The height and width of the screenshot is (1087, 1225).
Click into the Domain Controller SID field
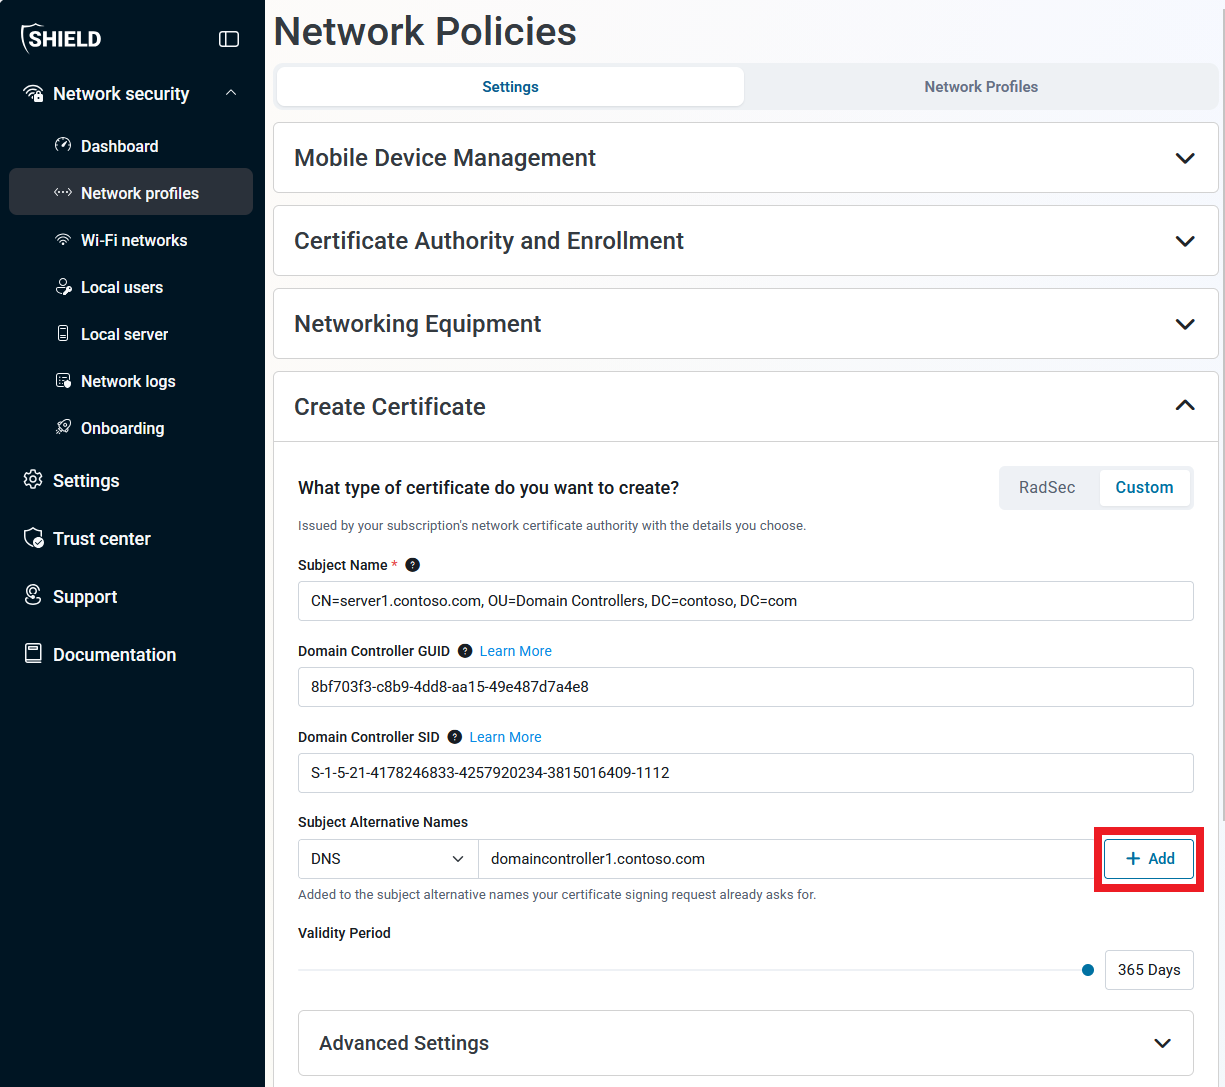(745, 773)
